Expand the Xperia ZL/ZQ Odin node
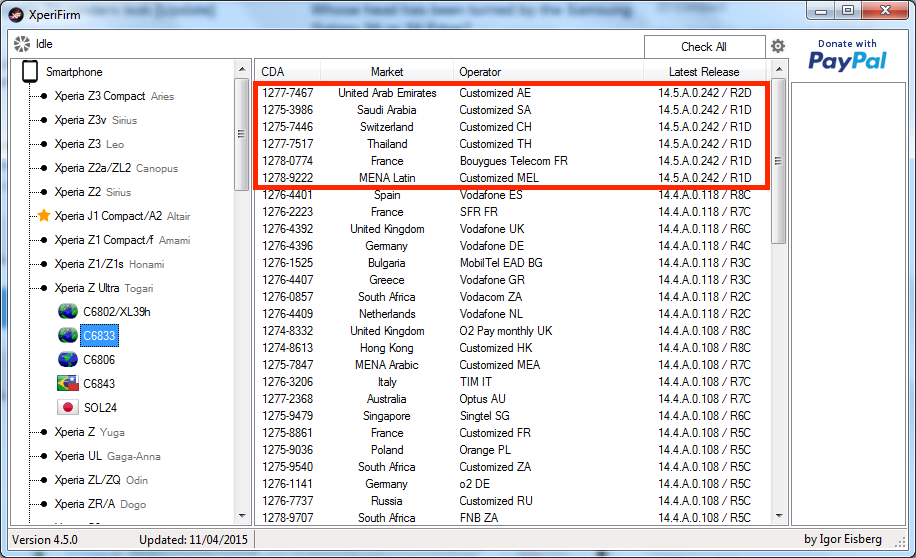Screen dimensions: 916x558 pos(44,480)
